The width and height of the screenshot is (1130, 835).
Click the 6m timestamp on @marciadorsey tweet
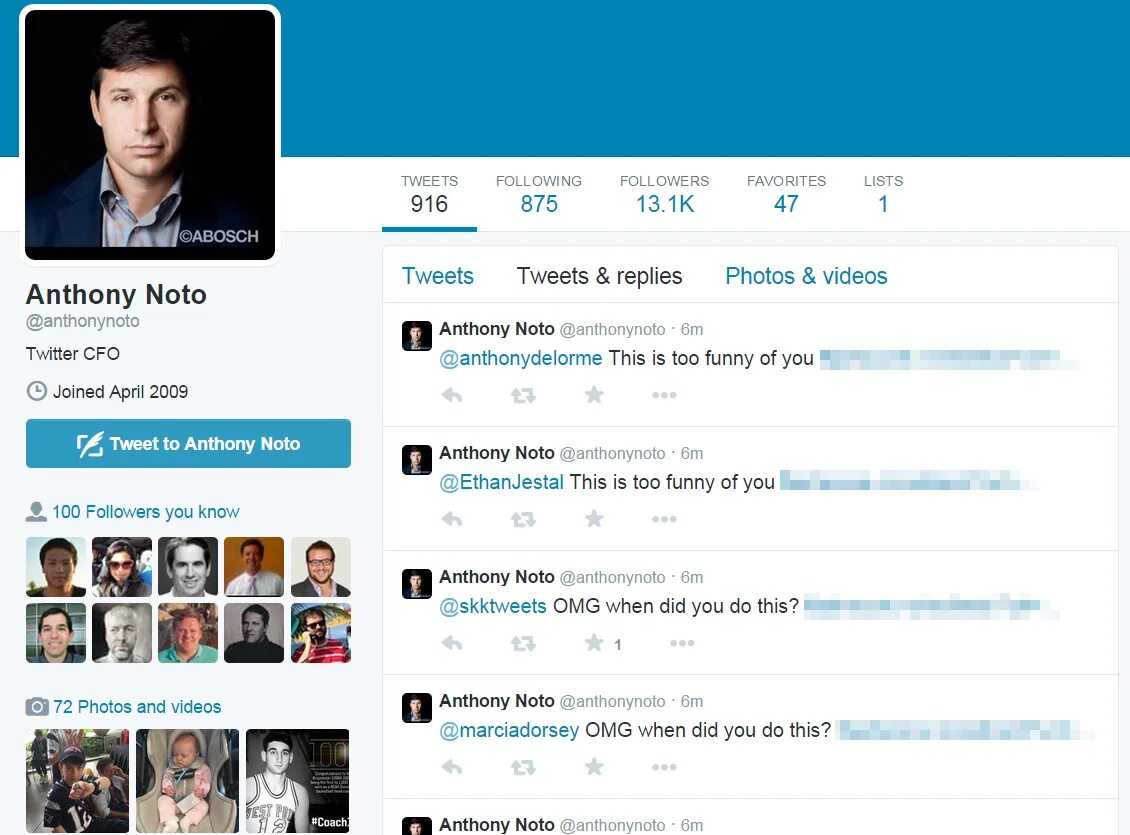tap(692, 701)
